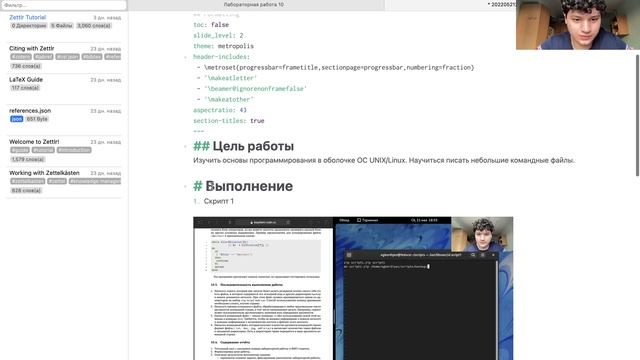Open the Zettlr Tutorial directory entry
This screenshot has width=640, height=360.
pyautogui.click(x=27, y=17)
